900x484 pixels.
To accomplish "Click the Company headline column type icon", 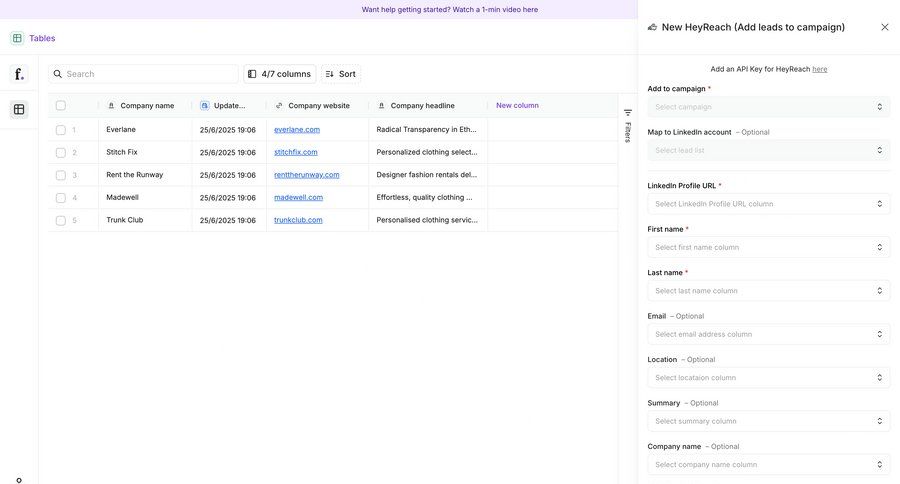I will point(381,106).
